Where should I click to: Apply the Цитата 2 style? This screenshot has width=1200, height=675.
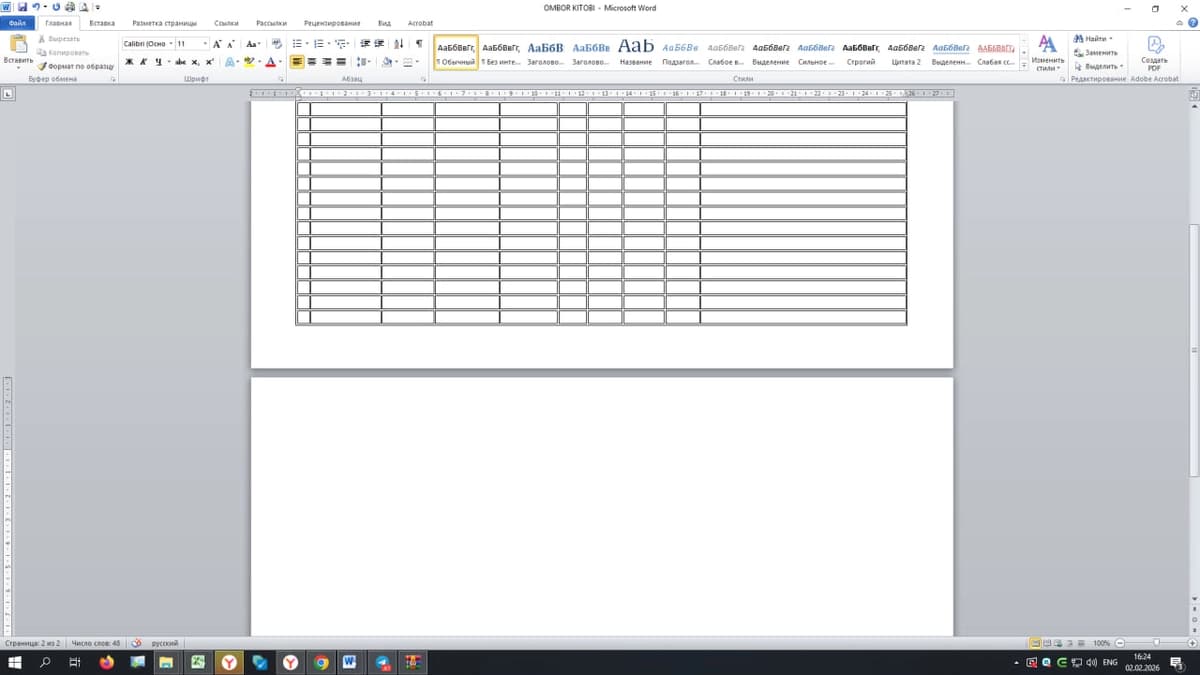tap(906, 52)
